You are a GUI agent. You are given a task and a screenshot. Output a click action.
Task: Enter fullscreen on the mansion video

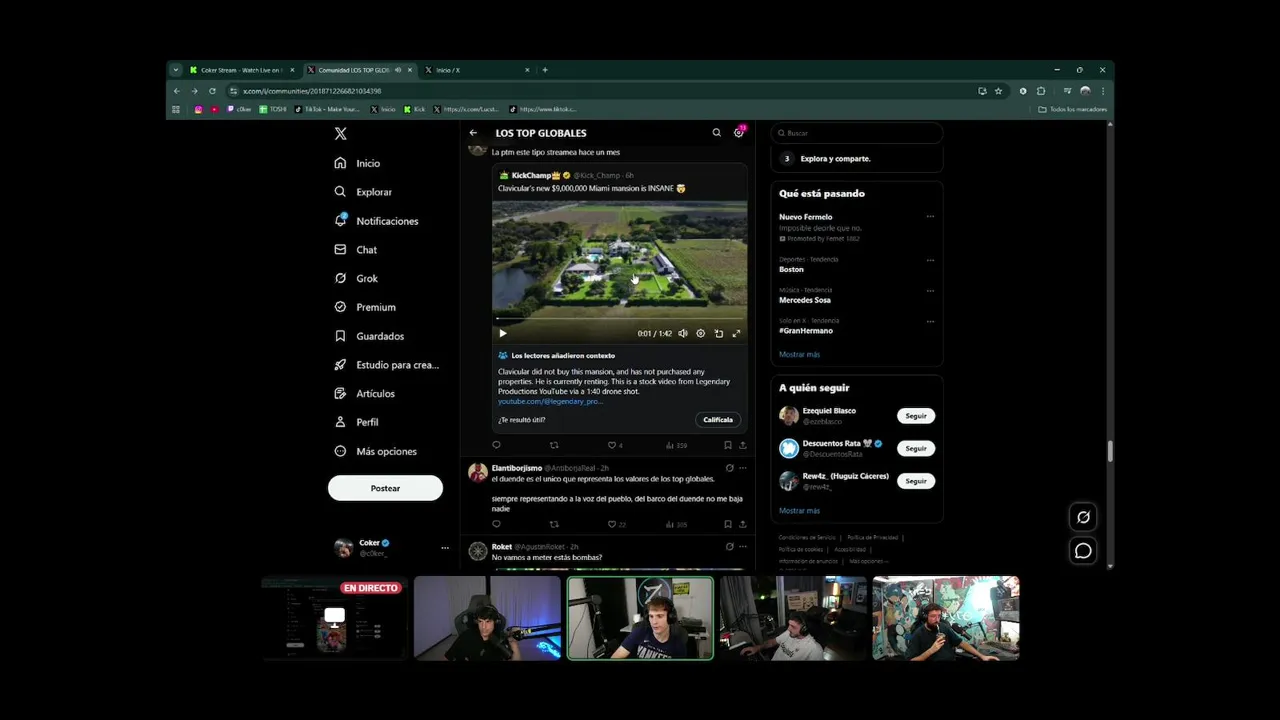pyautogui.click(x=736, y=333)
